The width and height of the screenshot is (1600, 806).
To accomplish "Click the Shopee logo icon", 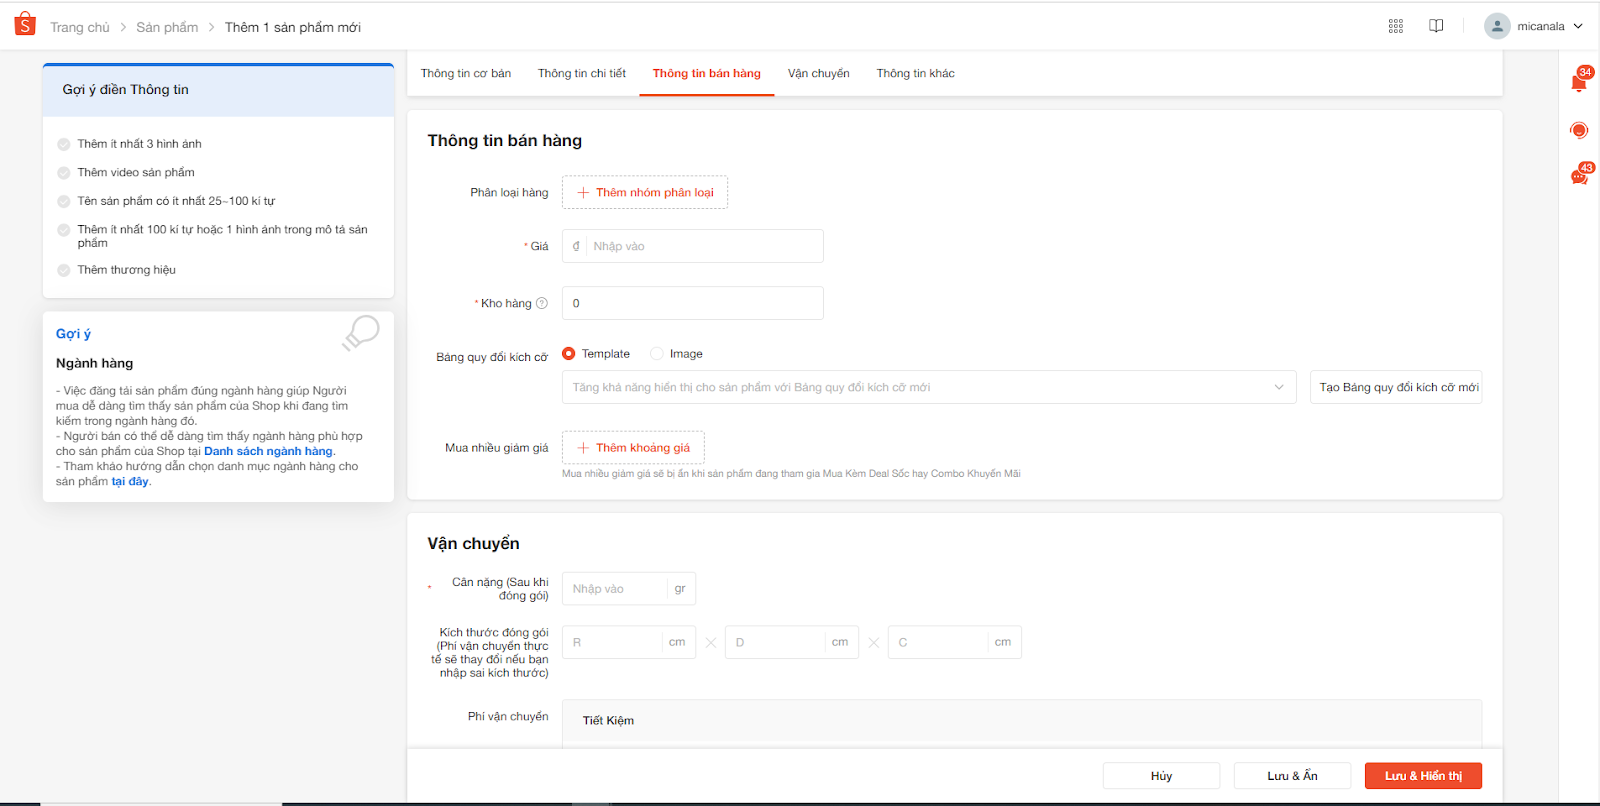I will 25,24.
